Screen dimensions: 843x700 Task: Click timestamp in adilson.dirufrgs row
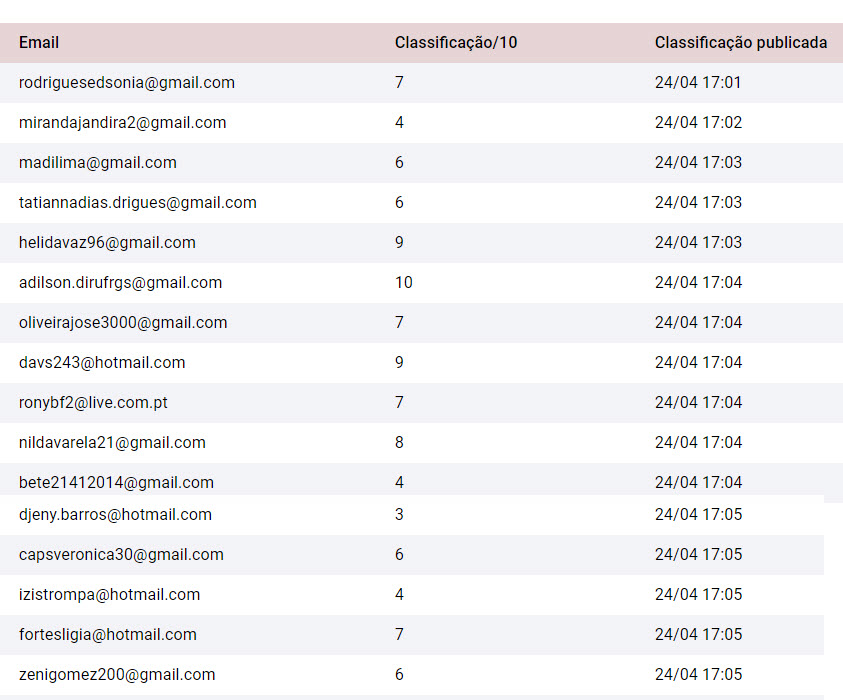[x=698, y=282]
